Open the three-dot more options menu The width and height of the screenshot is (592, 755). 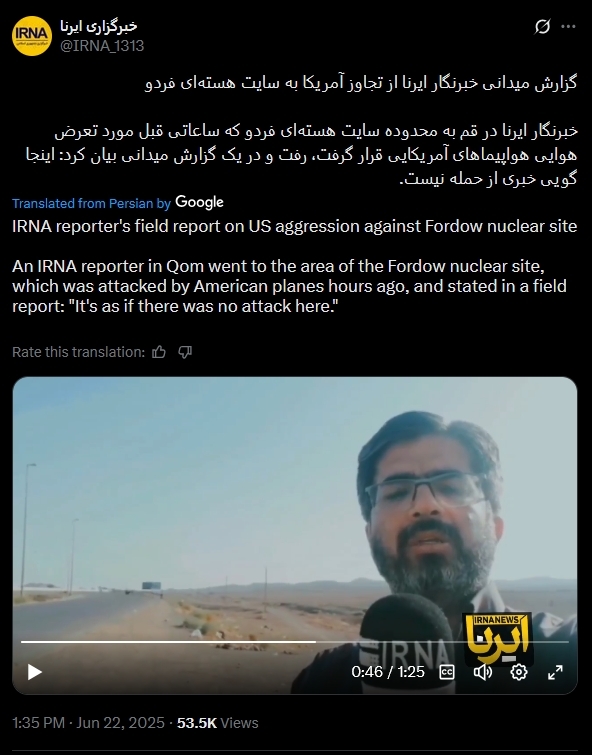[569, 26]
